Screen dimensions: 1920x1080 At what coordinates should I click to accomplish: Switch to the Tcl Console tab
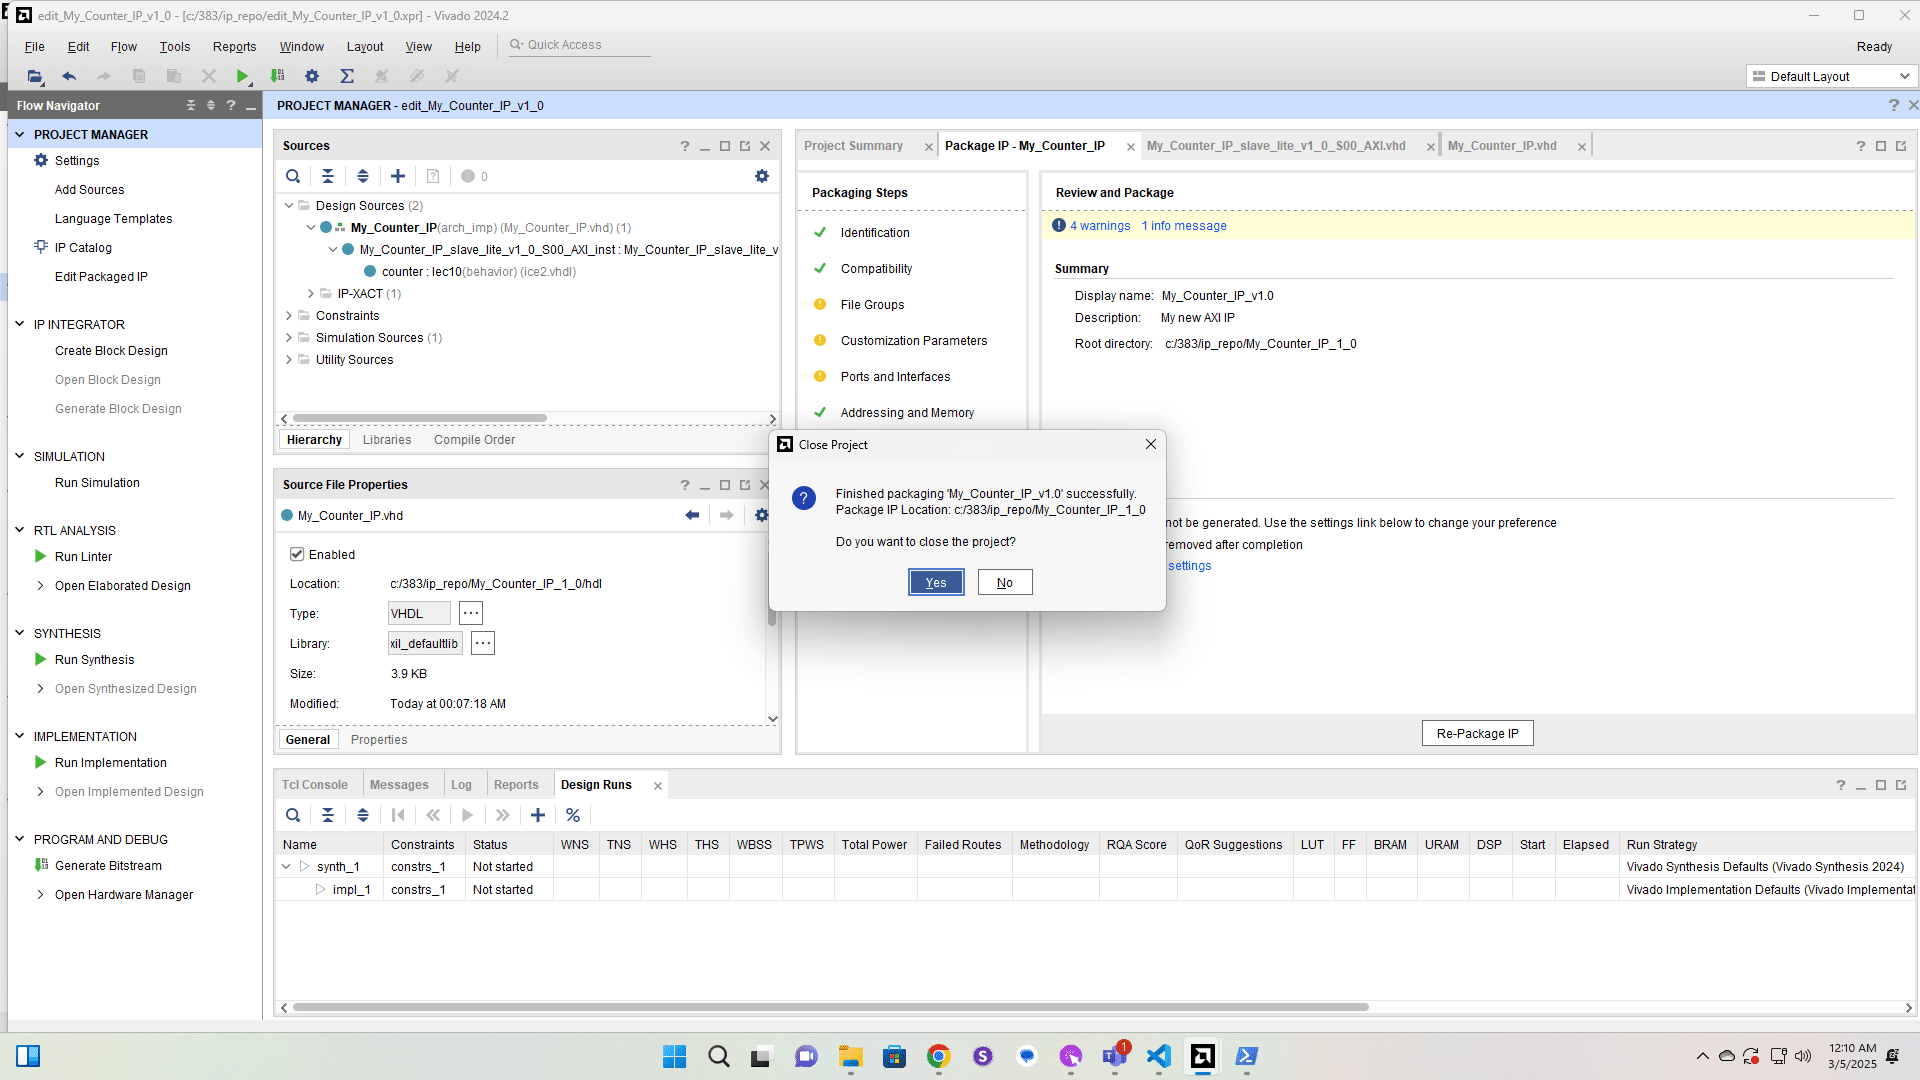pyautogui.click(x=314, y=785)
